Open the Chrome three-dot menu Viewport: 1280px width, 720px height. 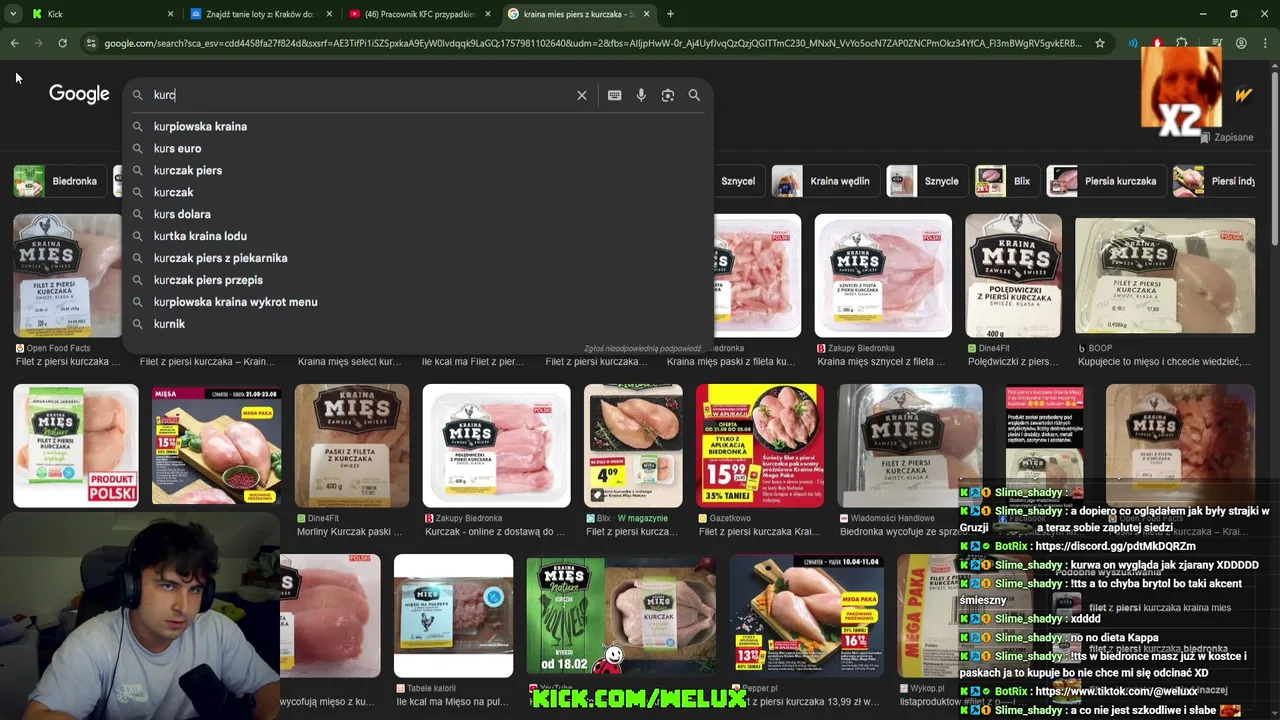click(1265, 43)
